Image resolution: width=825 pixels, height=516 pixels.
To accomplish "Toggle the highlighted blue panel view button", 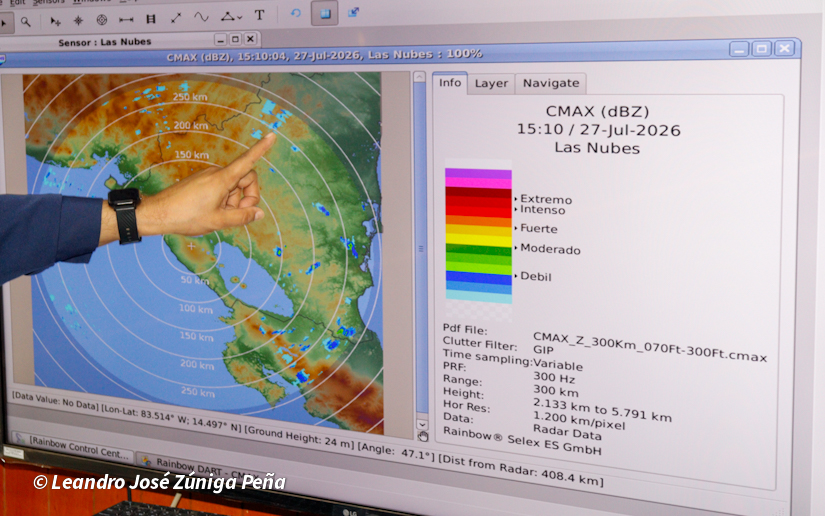I will pos(325,13).
